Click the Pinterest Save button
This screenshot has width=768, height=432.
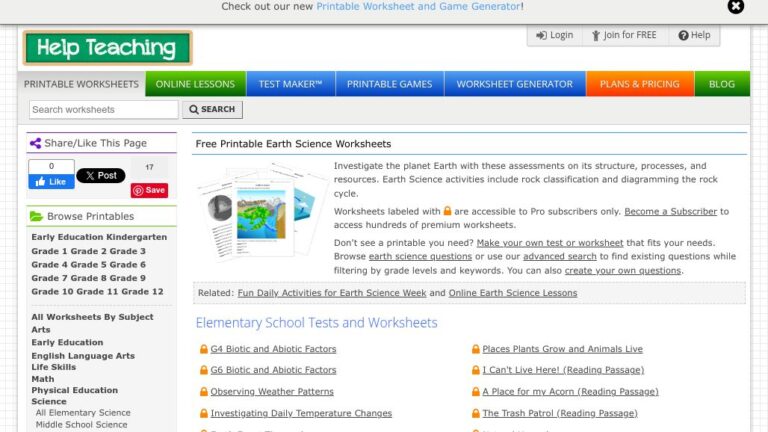149,191
